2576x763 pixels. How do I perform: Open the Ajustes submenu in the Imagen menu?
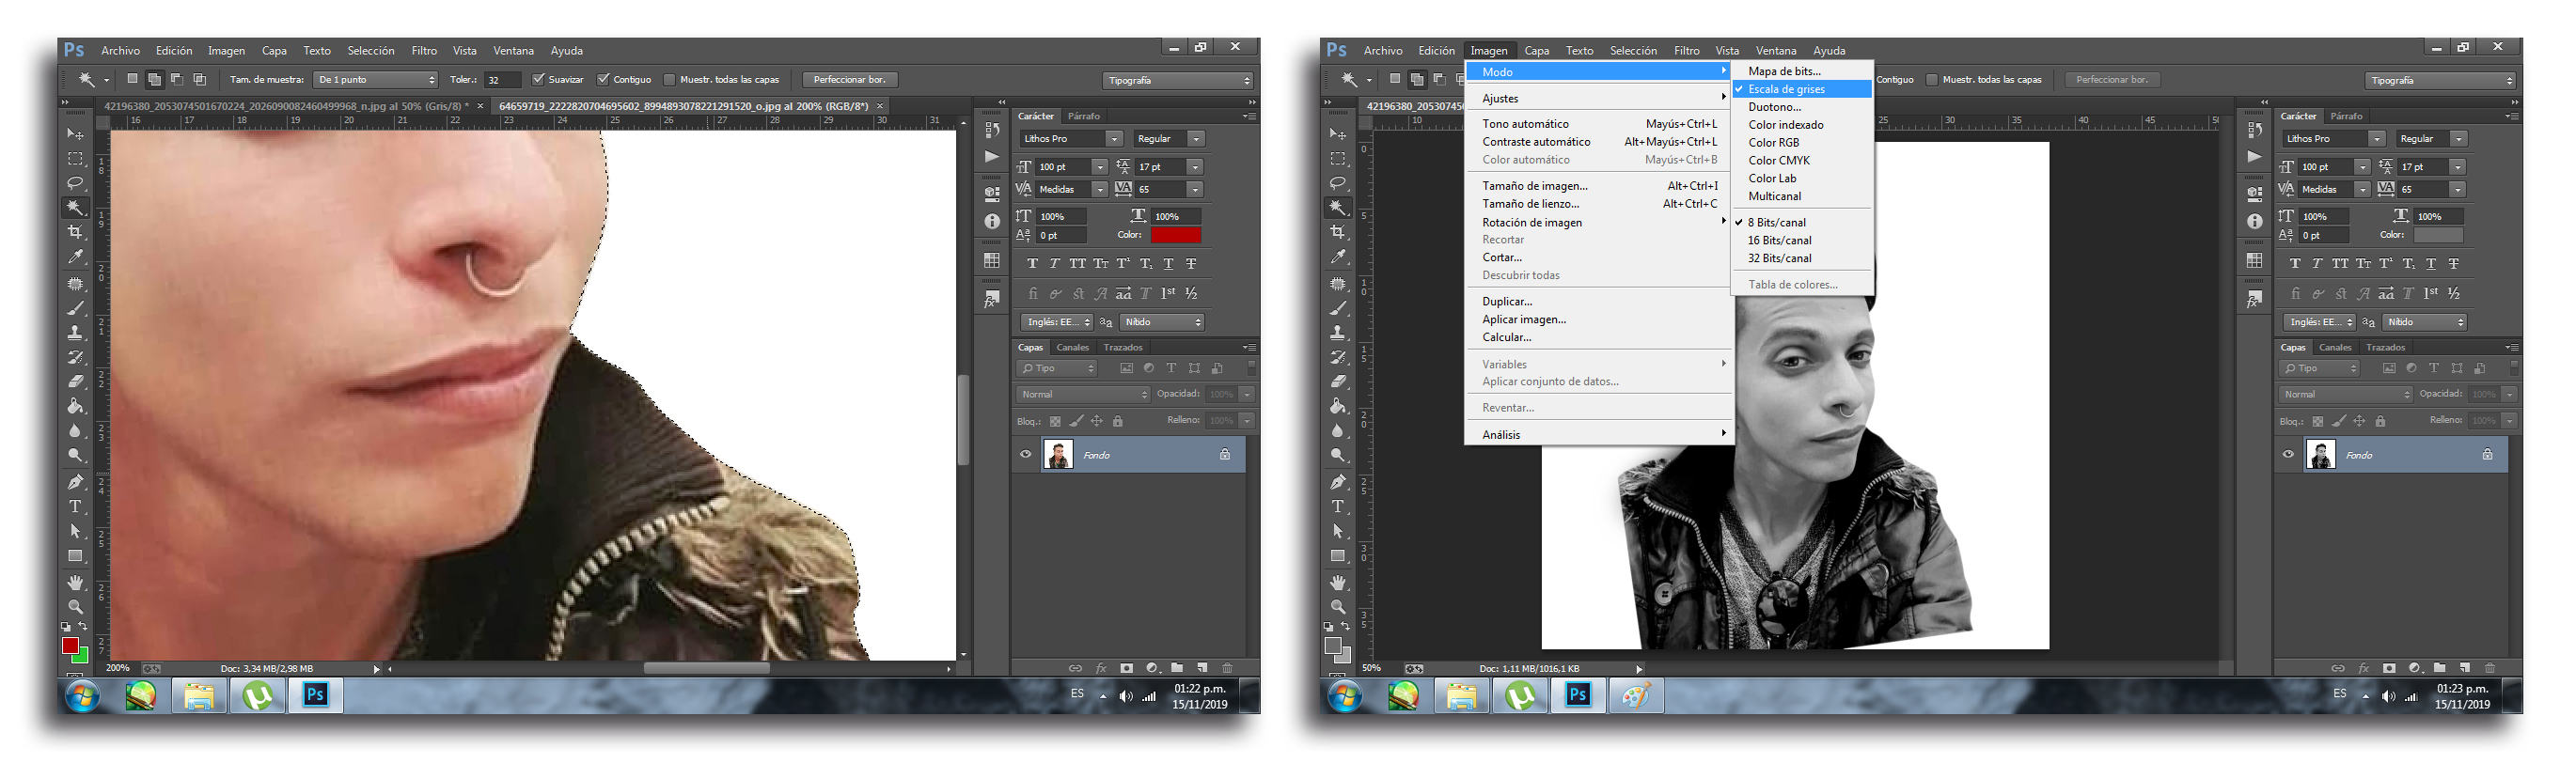1598,98
